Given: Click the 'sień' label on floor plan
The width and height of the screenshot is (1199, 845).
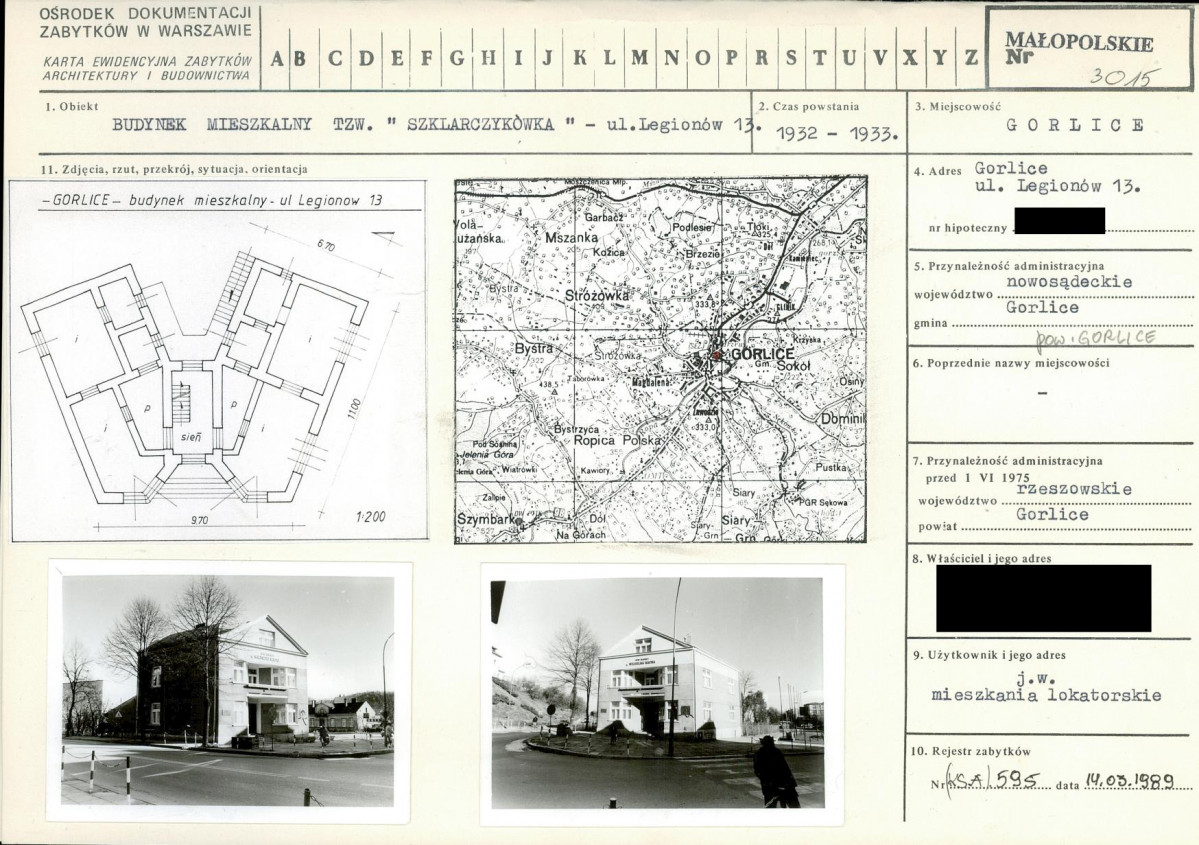Looking at the screenshot, I should click(x=192, y=437).
